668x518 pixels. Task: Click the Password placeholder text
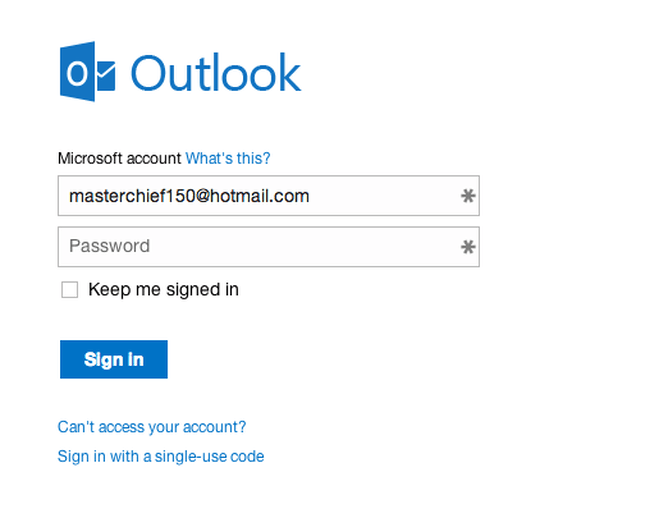[109, 246]
